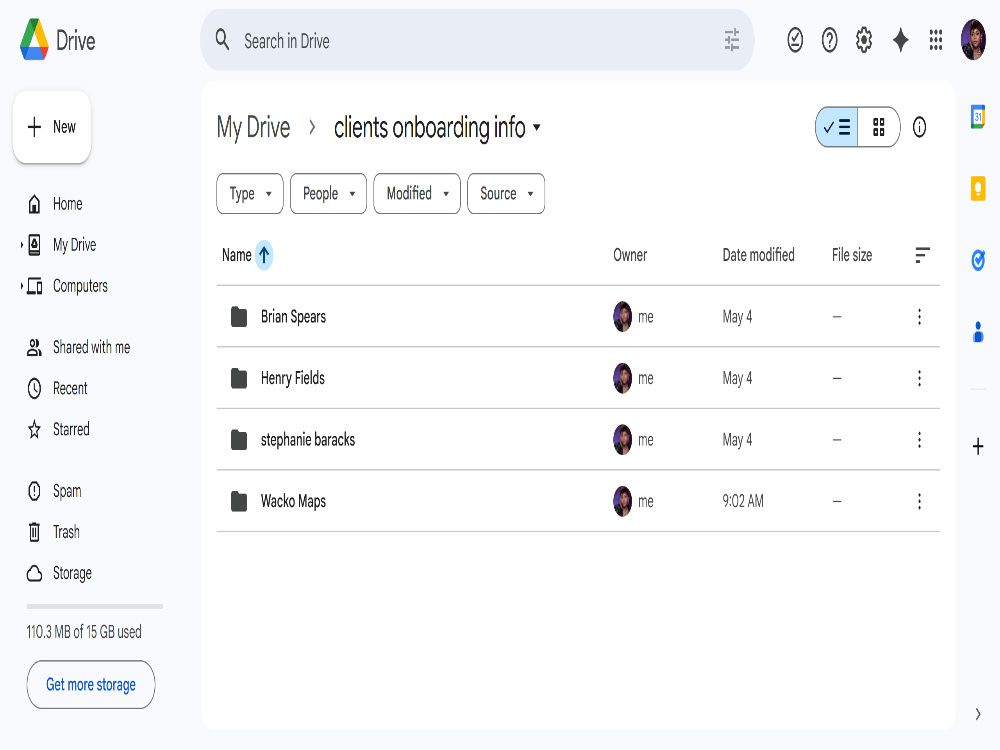Open the Source filter dropdown
The width and height of the screenshot is (1000, 750).
506,193
